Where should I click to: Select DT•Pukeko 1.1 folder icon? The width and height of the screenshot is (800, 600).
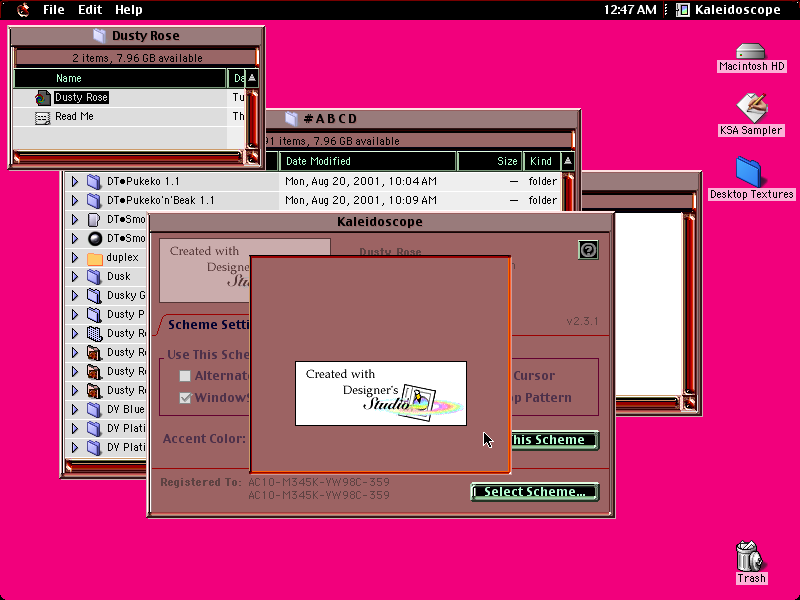[x=94, y=181]
